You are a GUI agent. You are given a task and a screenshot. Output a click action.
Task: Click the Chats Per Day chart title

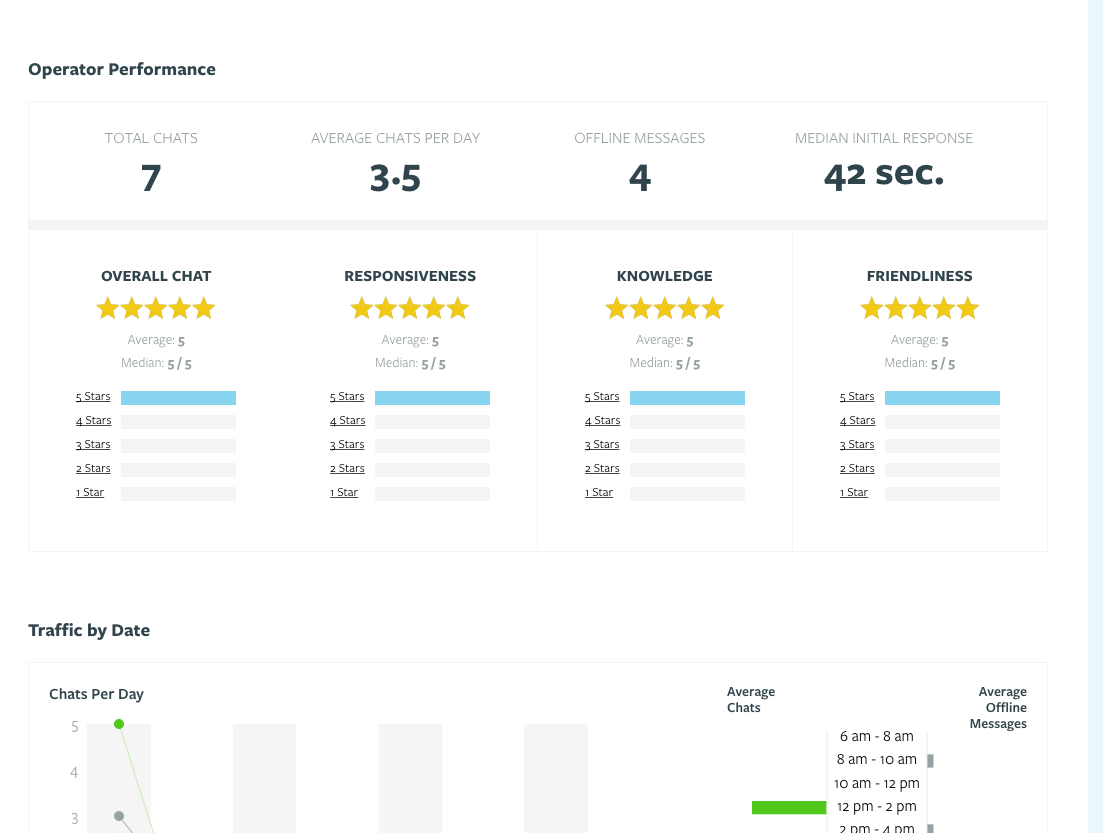pyautogui.click(x=96, y=694)
